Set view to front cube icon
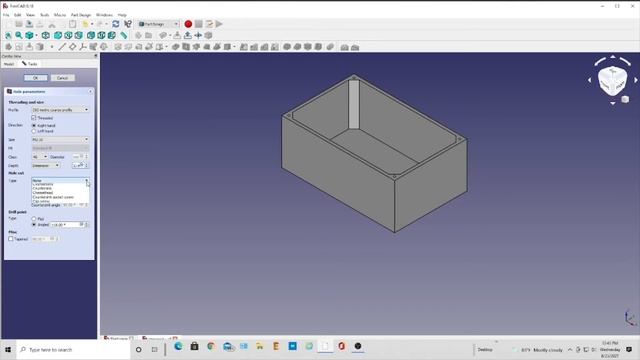The image size is (640, 360). [58, 36]
